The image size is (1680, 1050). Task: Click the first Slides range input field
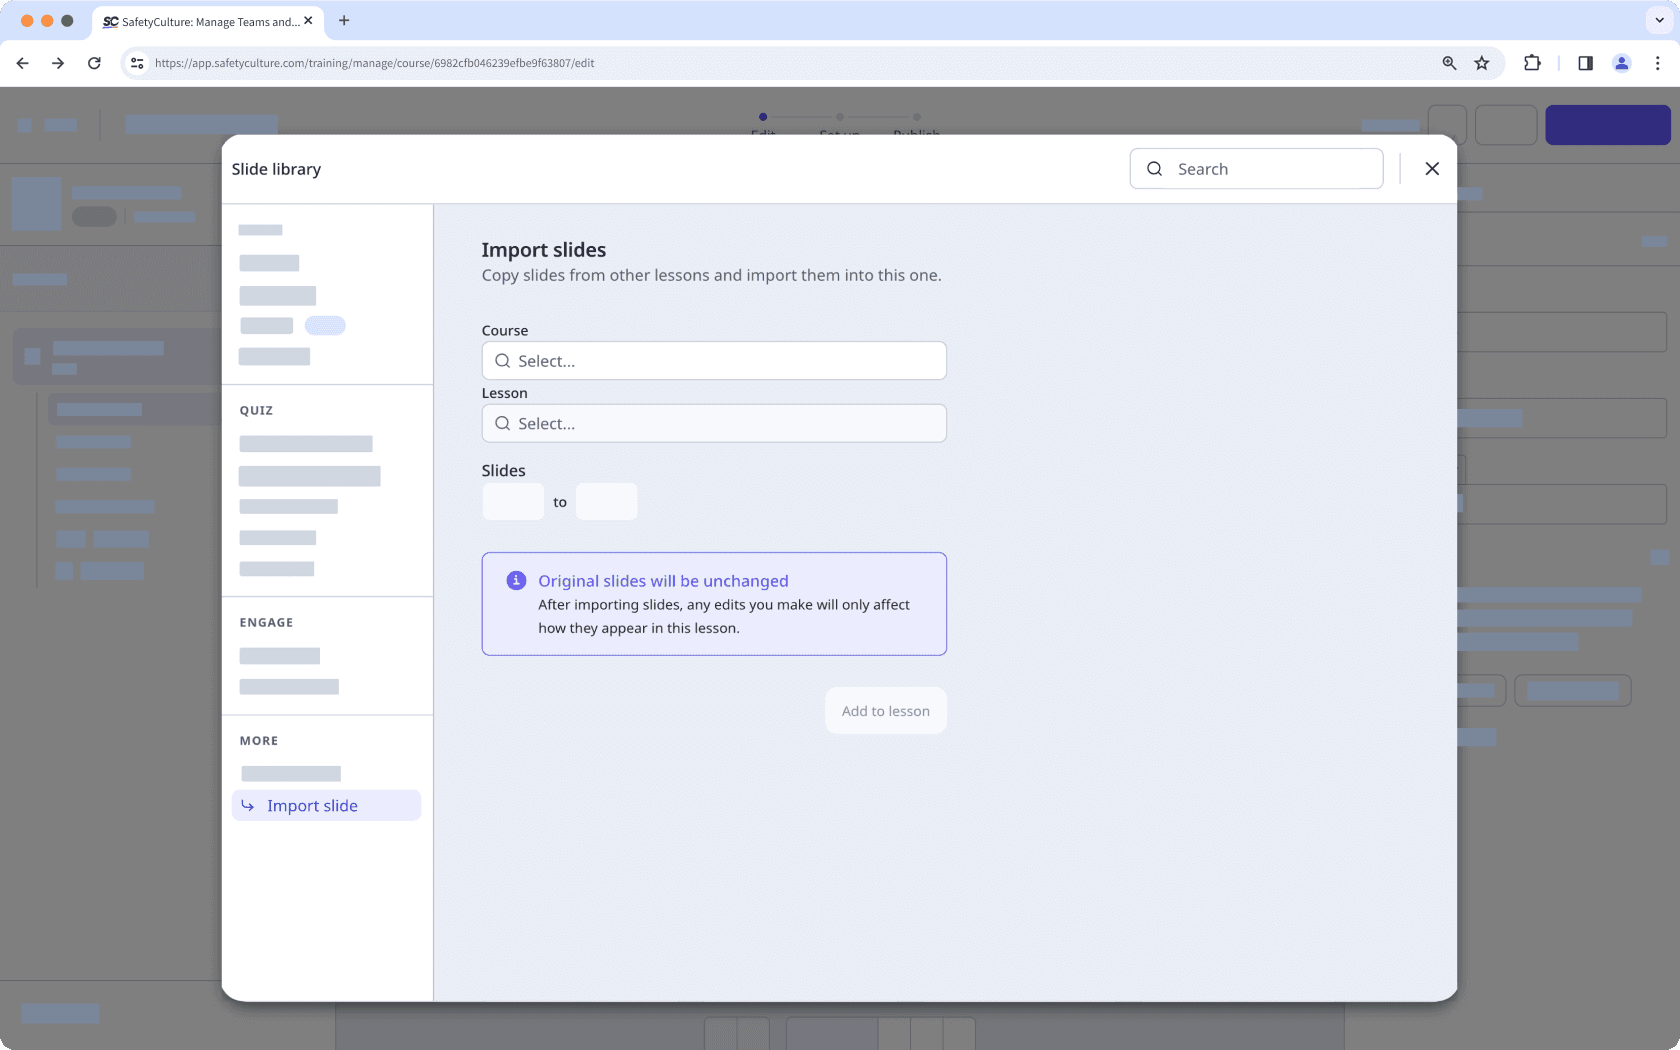[513, 501]
